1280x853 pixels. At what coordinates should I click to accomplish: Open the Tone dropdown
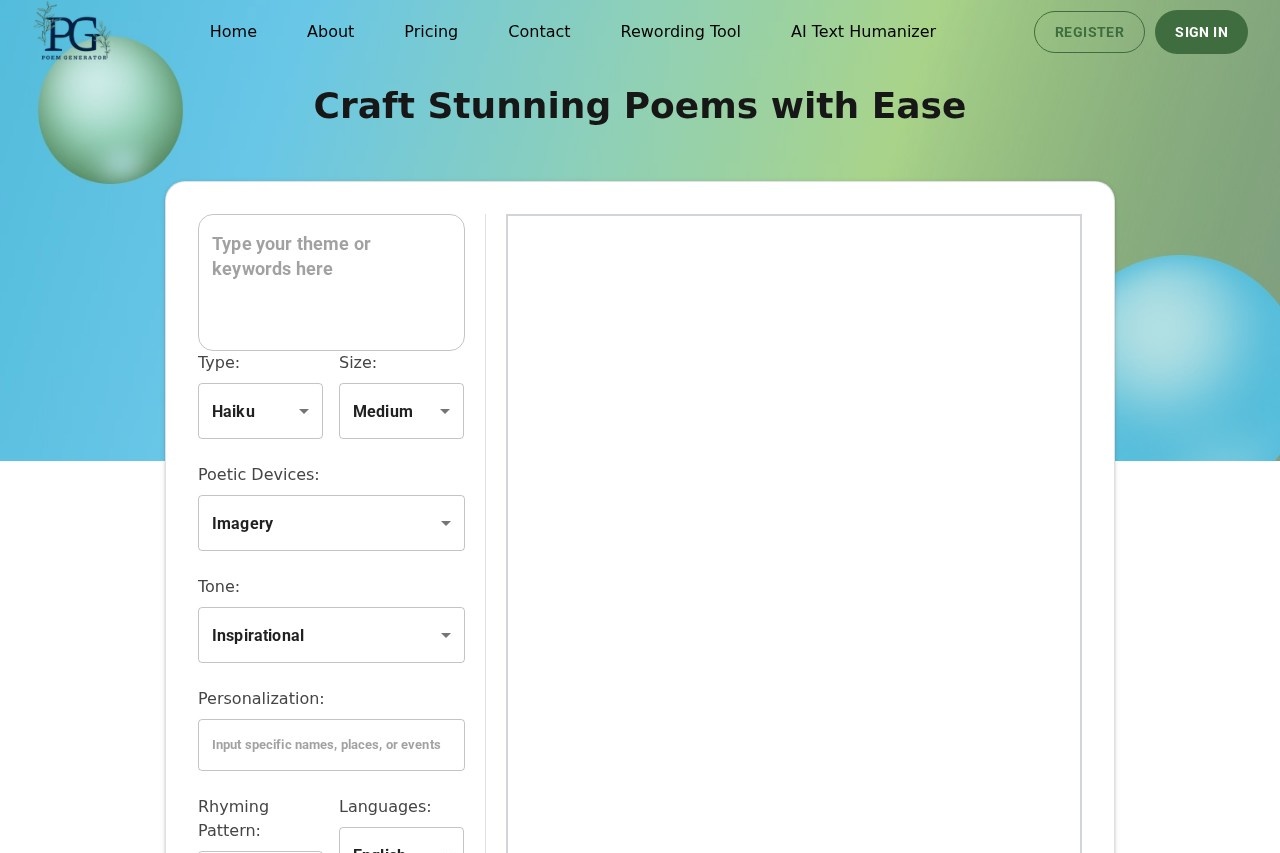[331, 635]
